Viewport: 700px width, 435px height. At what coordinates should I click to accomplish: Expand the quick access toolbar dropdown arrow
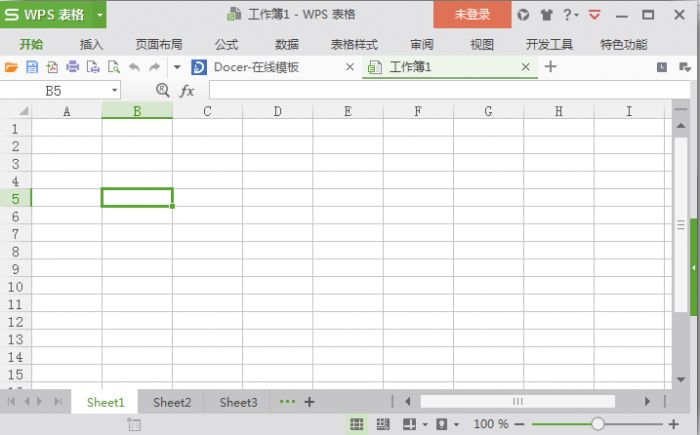(177, 67)
